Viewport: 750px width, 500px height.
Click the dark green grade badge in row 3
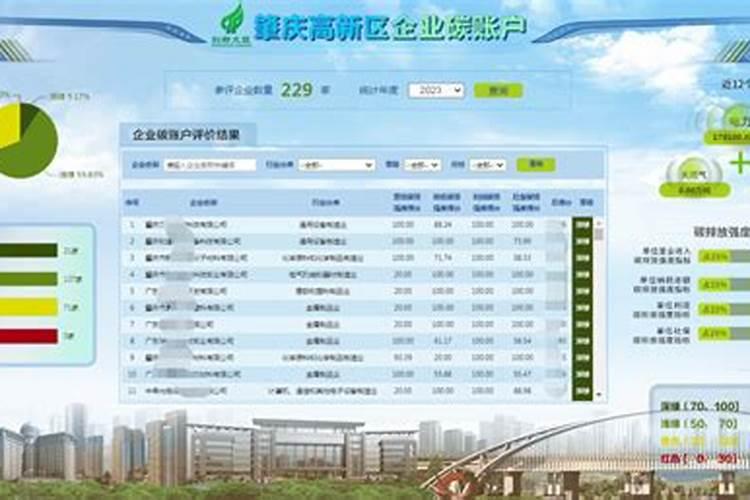pos(582,258)
